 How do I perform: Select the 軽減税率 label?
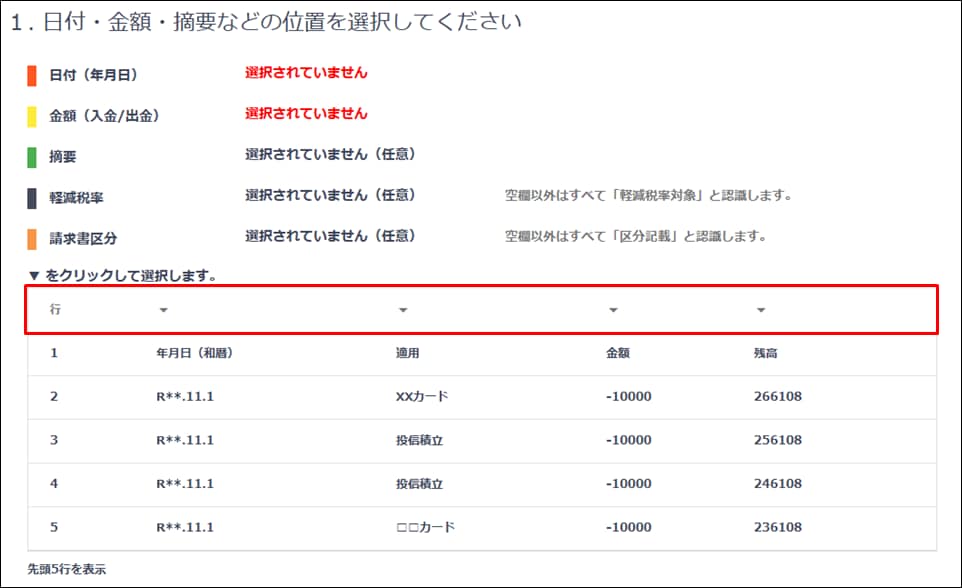[x=76, y=198]
